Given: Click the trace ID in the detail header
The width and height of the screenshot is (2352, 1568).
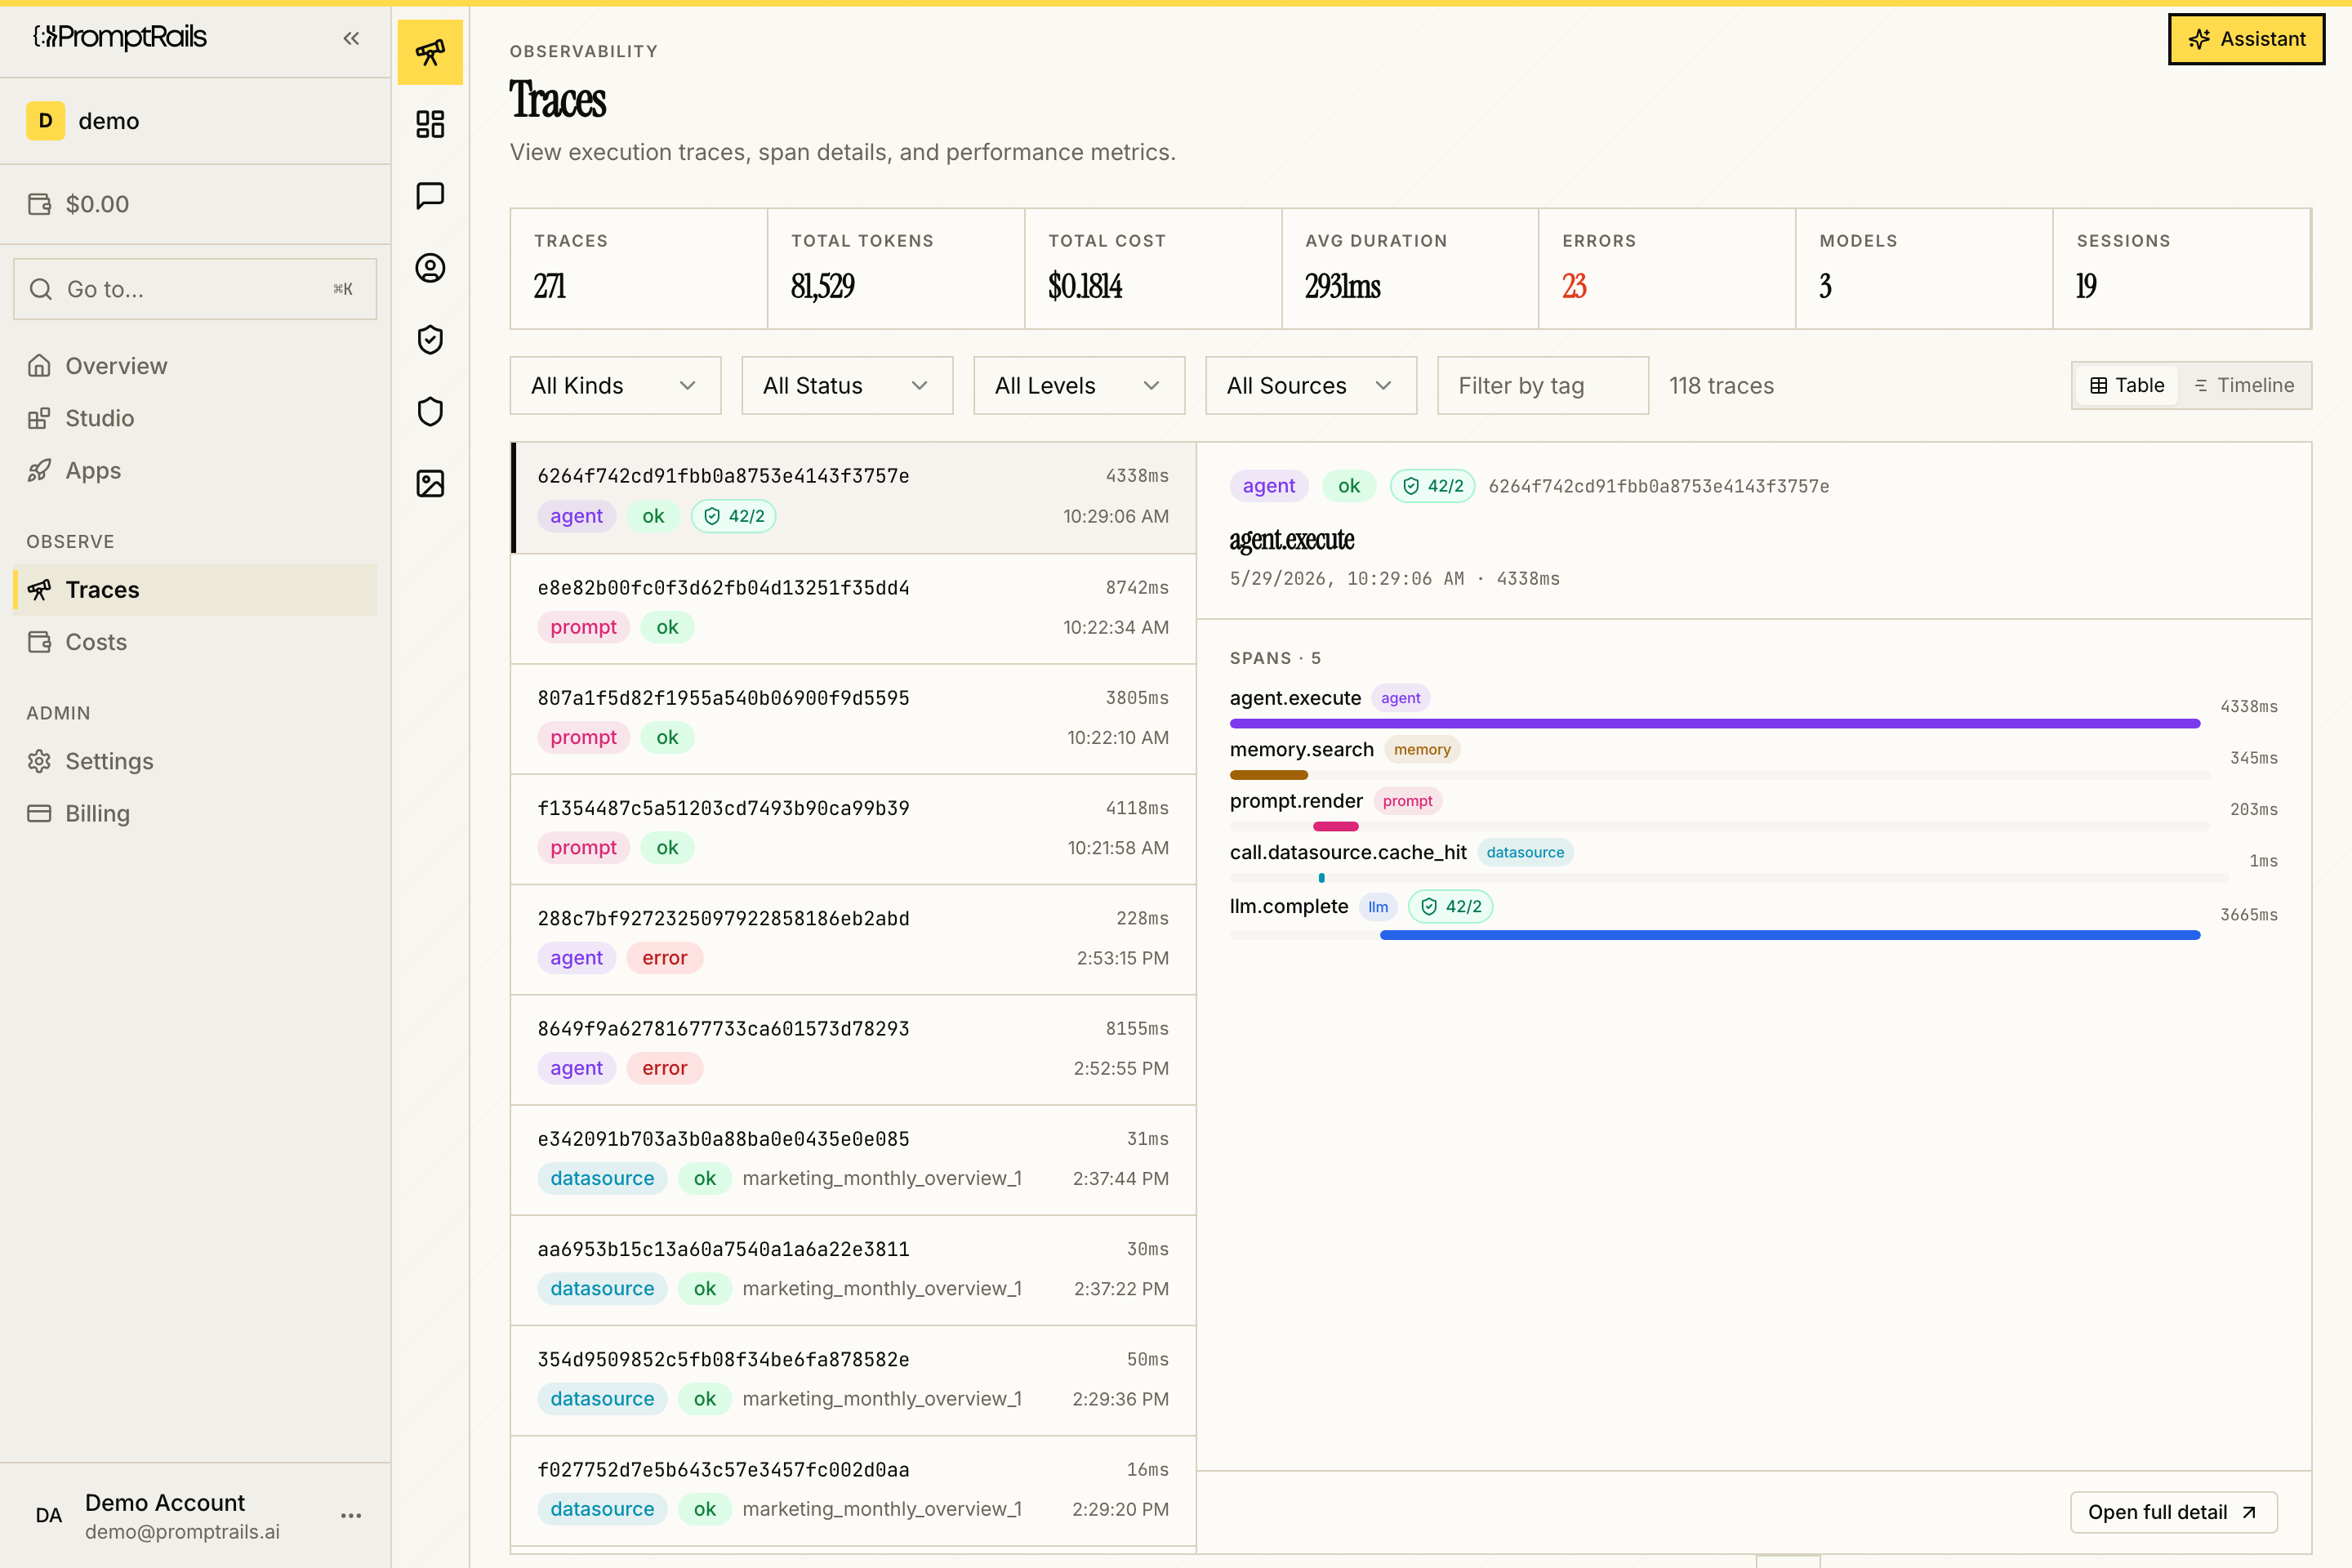Looking at the screenshot, I should click(1658, 486).
